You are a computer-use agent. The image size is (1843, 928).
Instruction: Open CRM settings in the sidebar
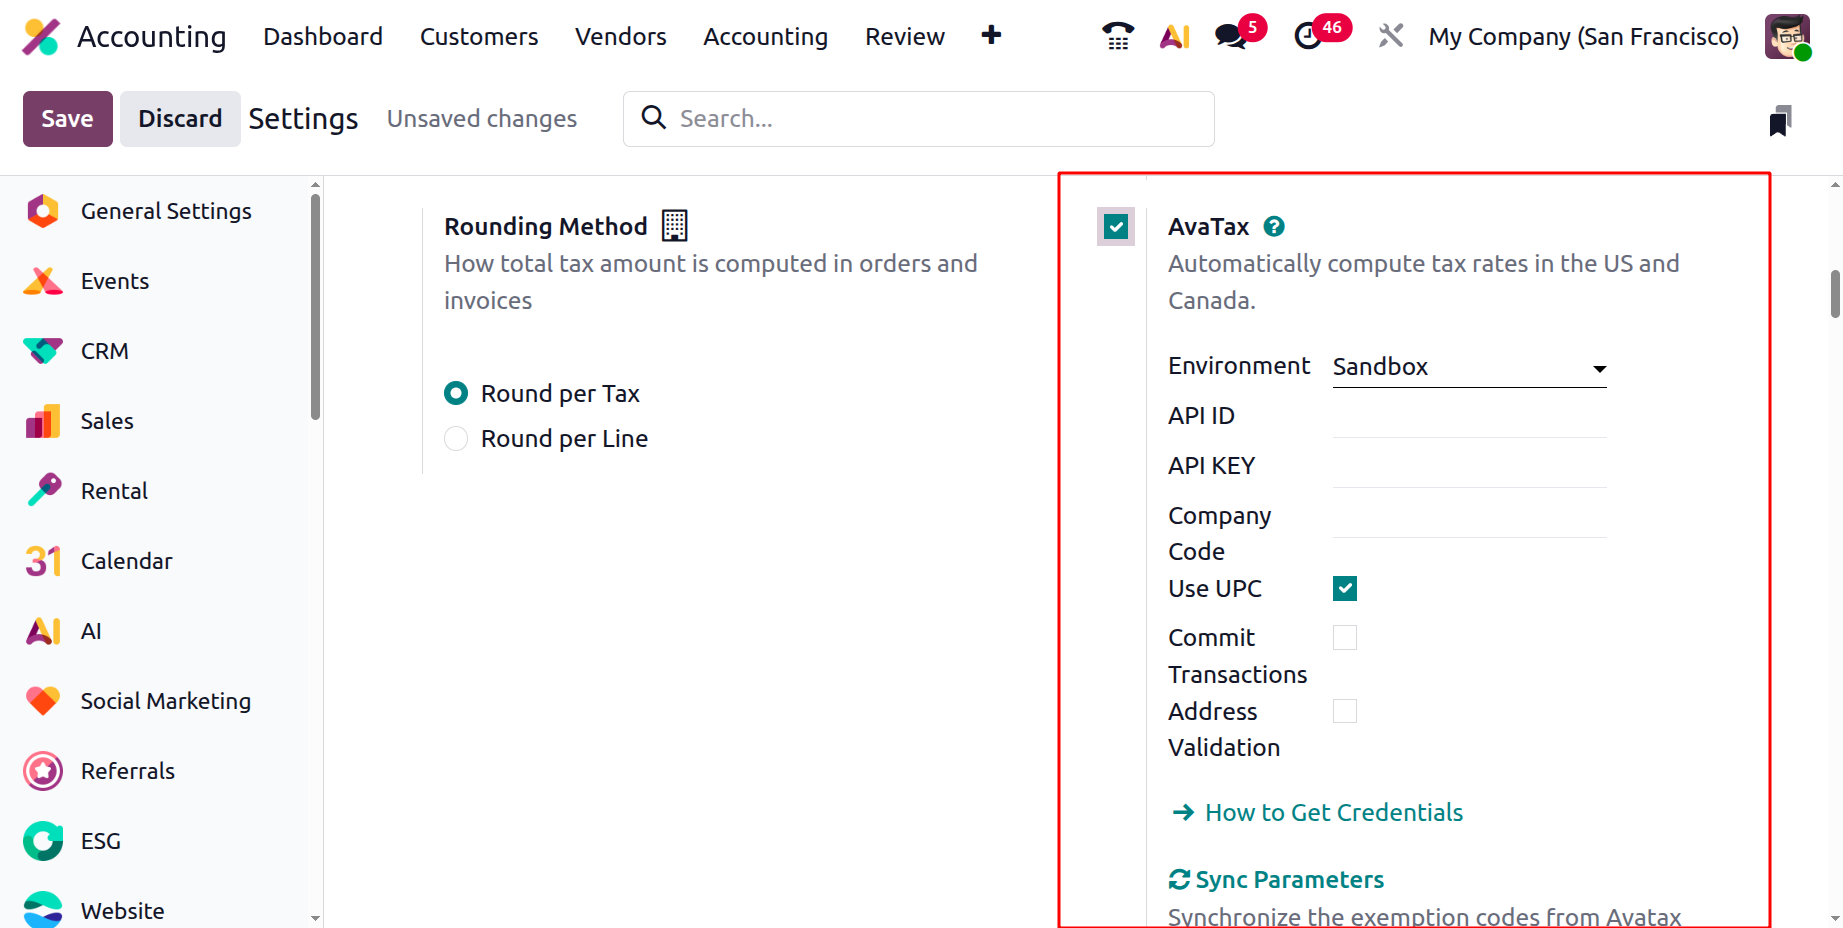[105, 351]
